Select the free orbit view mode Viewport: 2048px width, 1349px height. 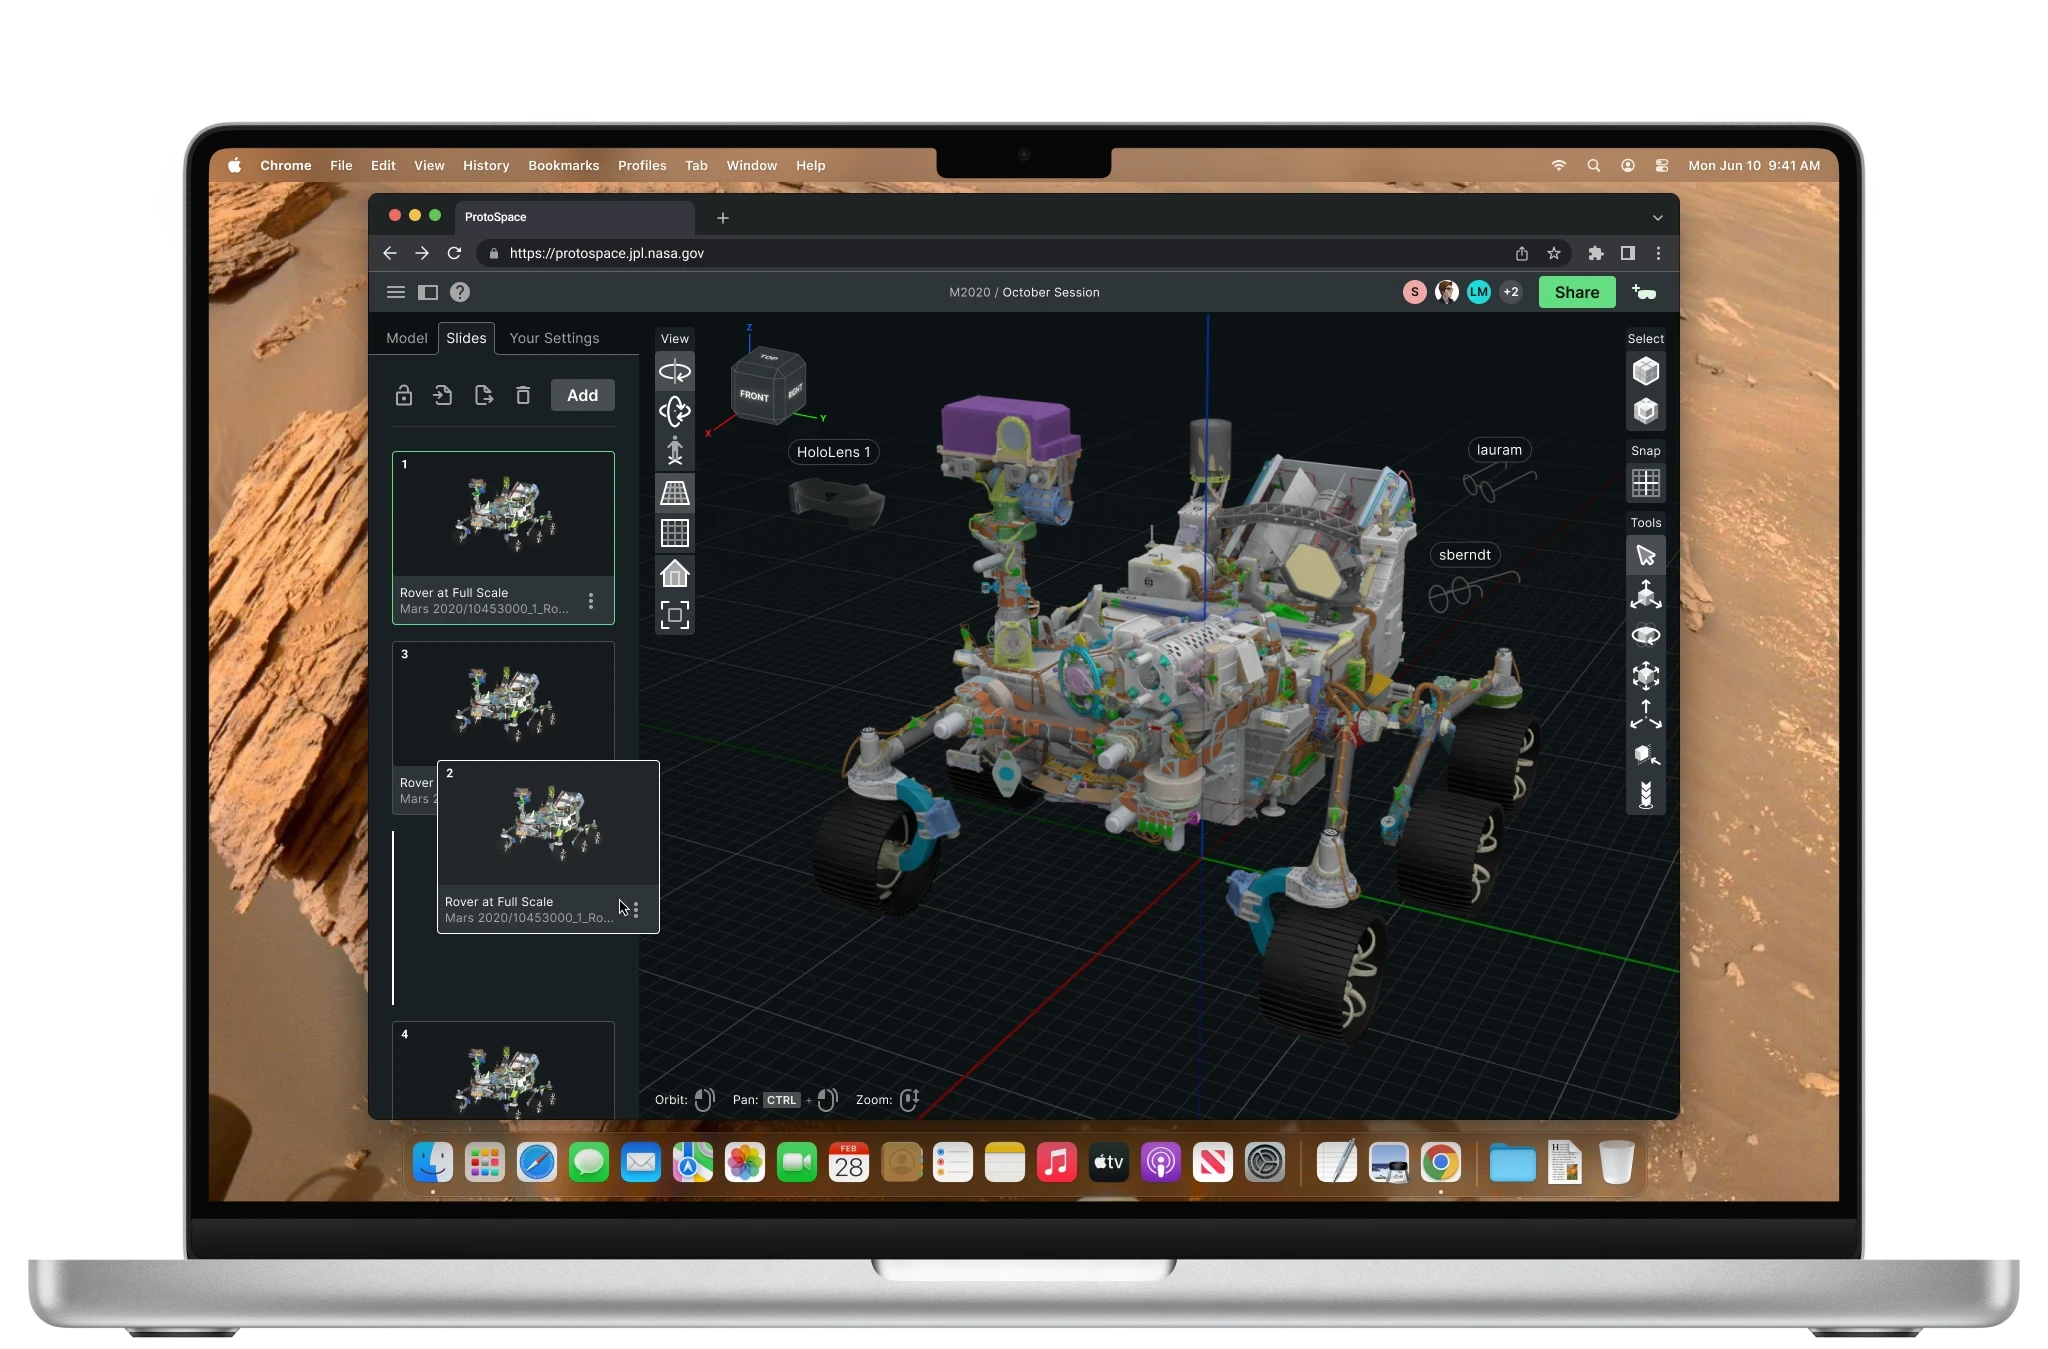coord(675,411)
